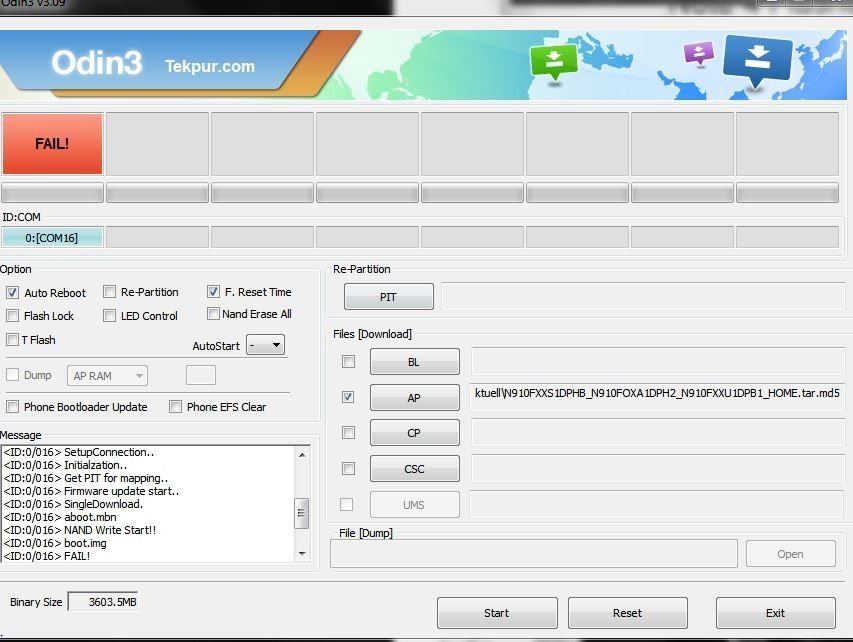Image resolution: width=853 pixels, height=642 pixels.
Task: Check the UMS file checkbox
Action: tap(346, 504)
